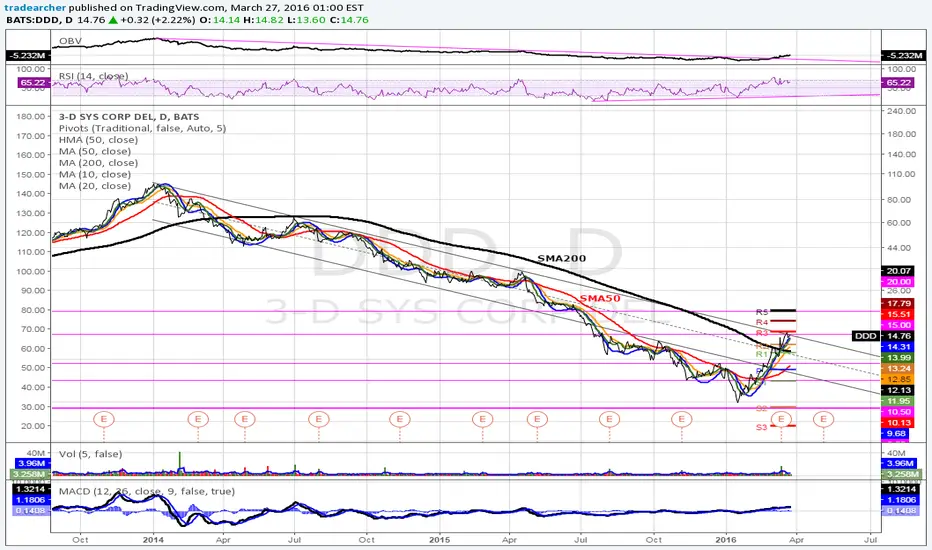Image resolution: width=932 pixels, height=550 pixels.
Task: Click the red SMA50 annotation on the chart
Action: 600,298
